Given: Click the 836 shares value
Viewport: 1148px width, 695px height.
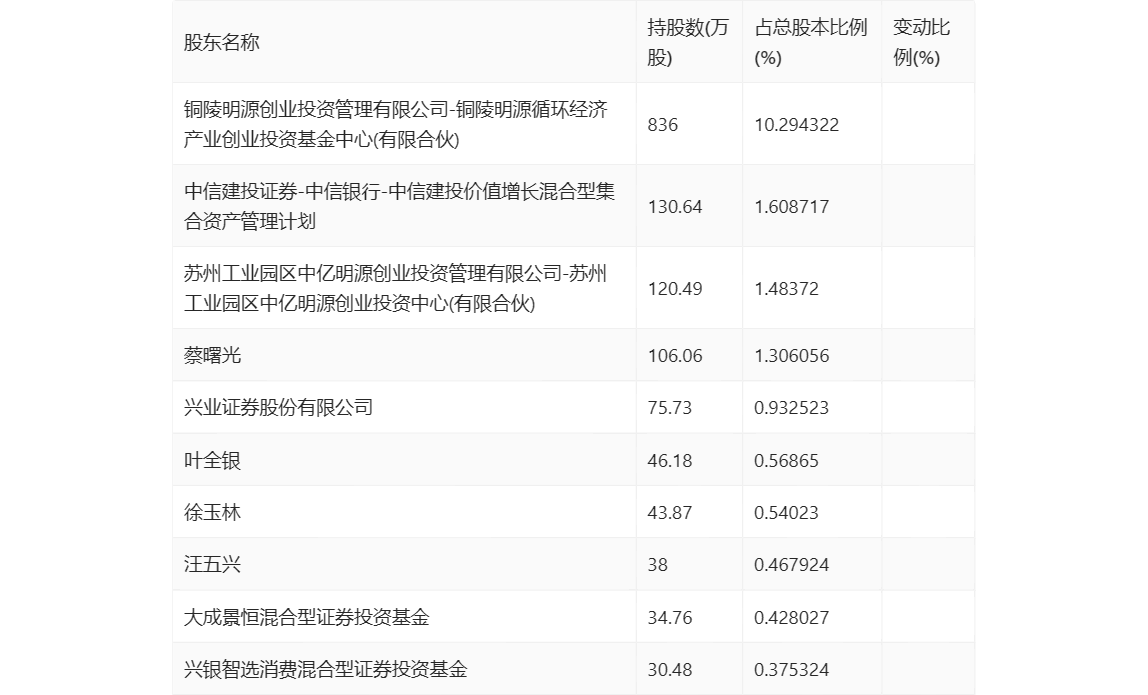Looking at the screenshot, I should coord(663,125).
